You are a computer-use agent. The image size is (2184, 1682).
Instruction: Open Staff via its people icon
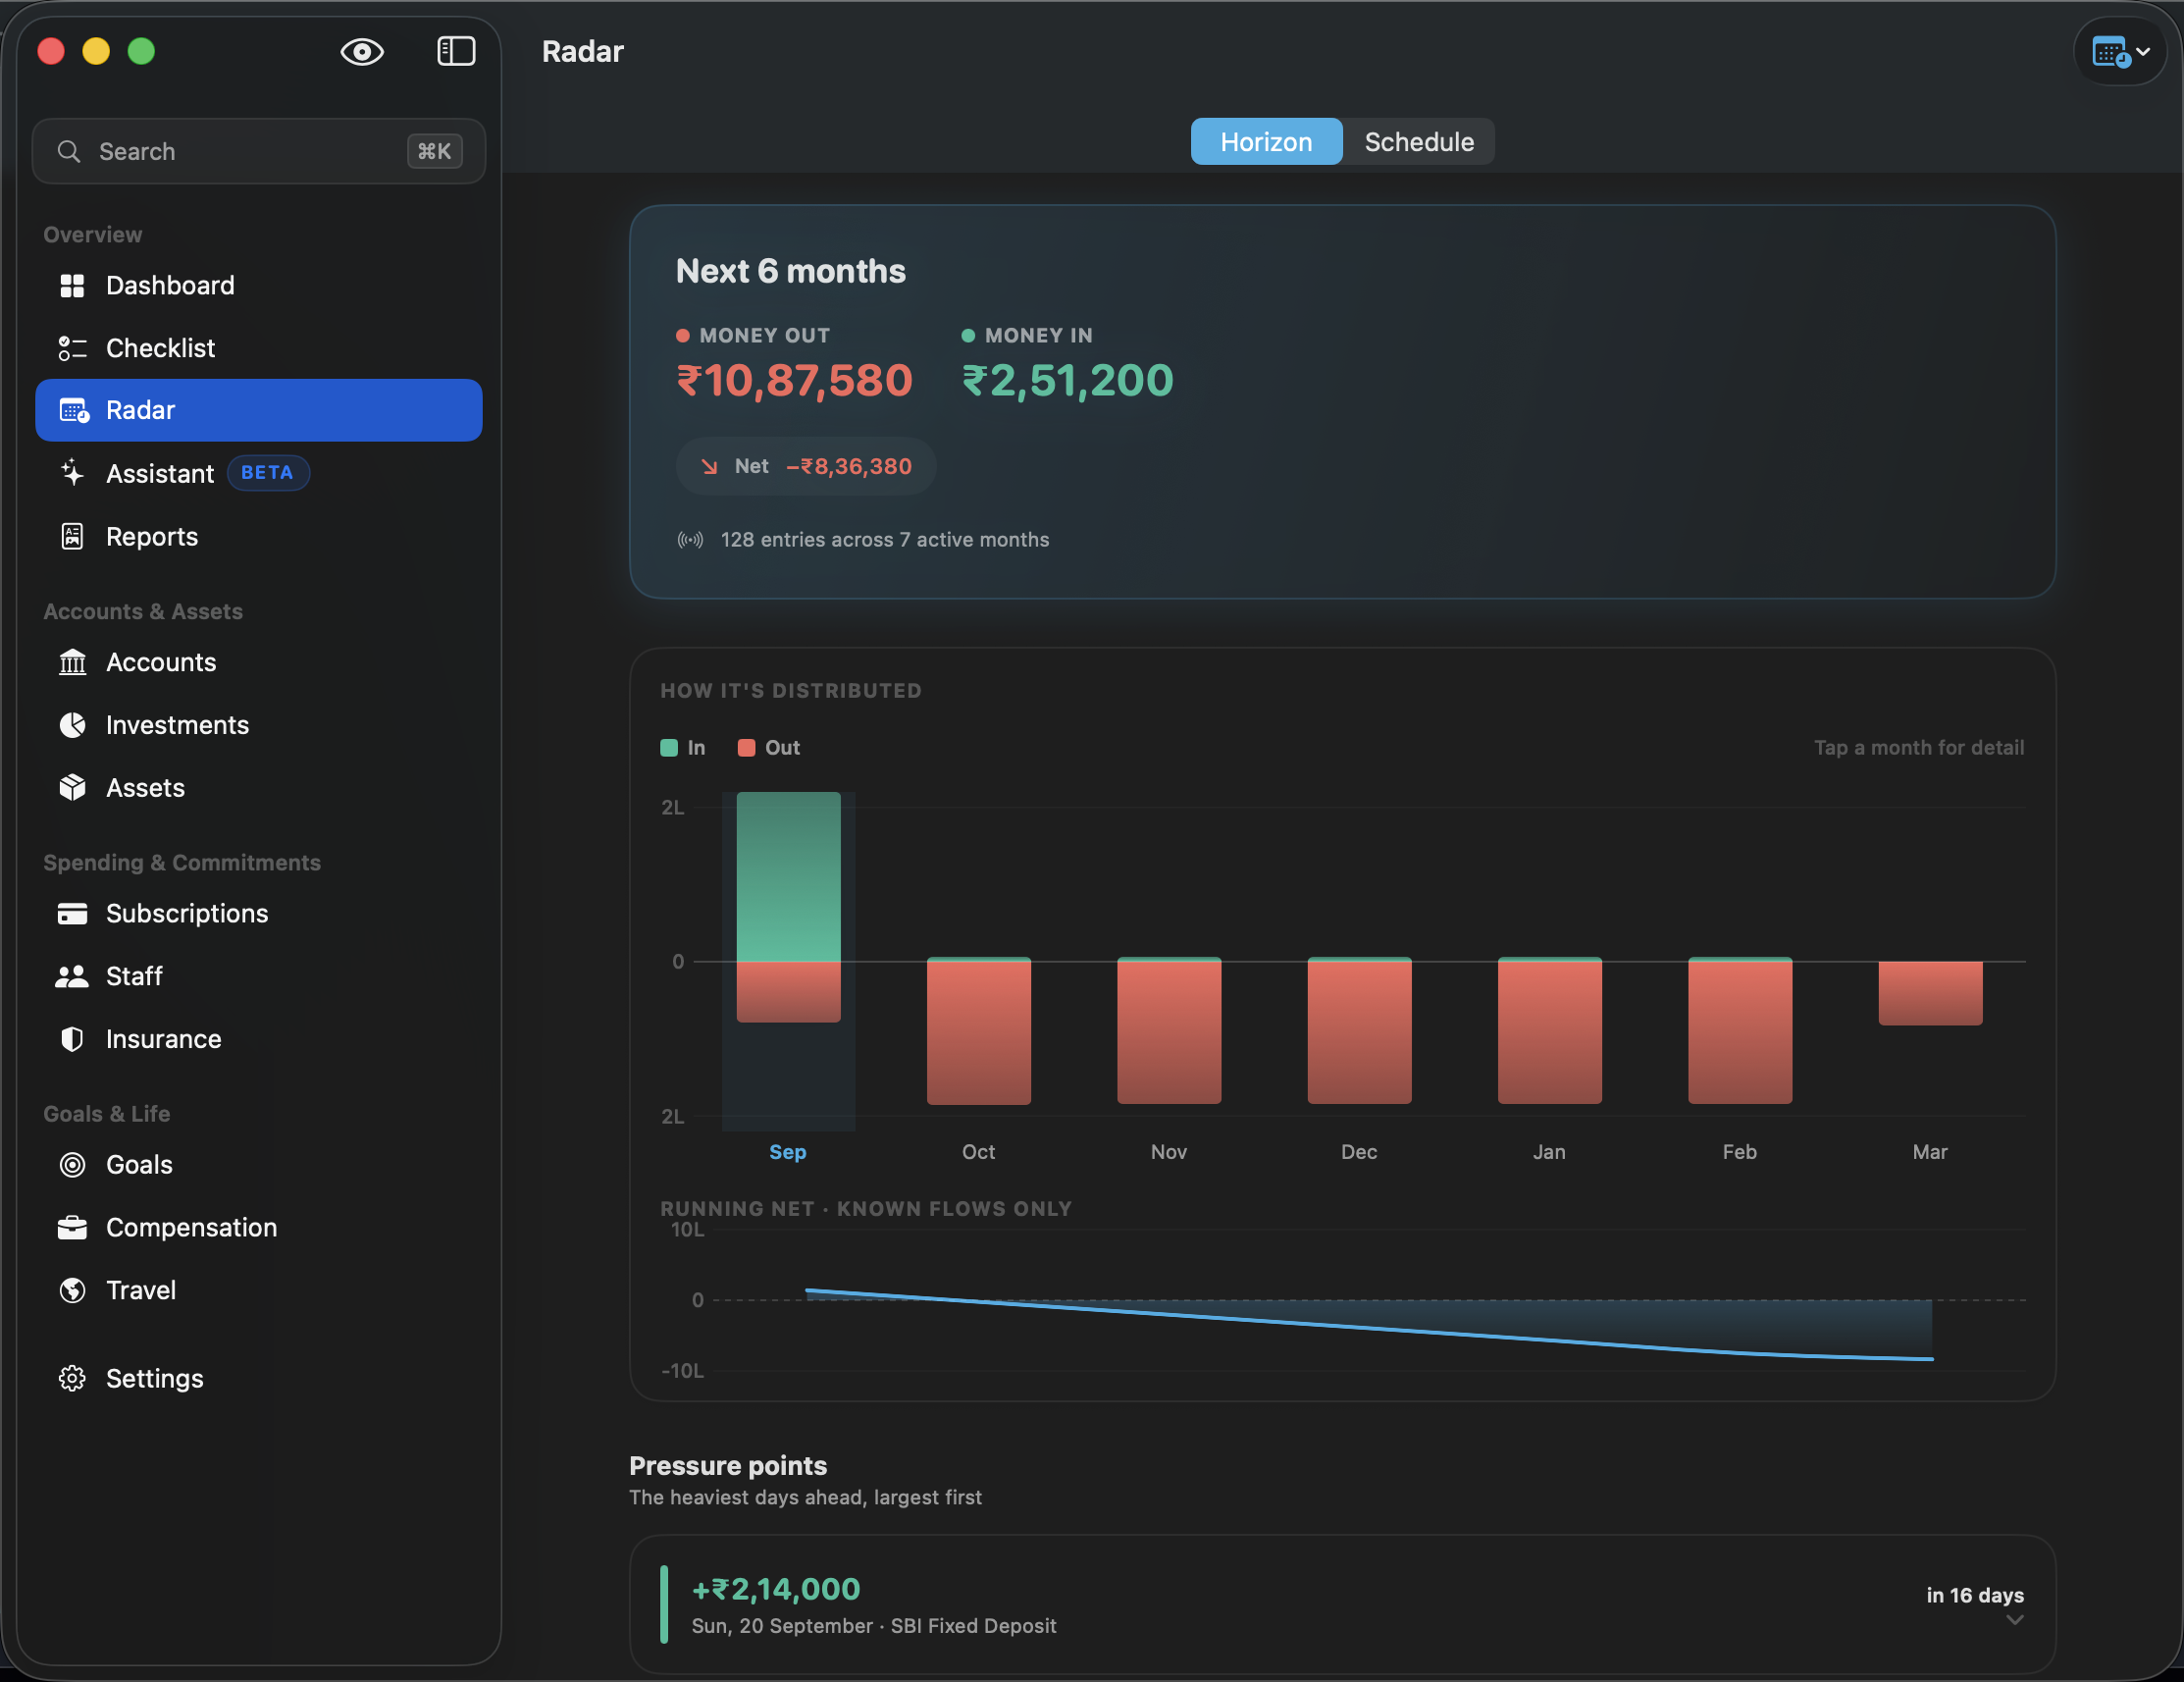(x=72, y=976)
